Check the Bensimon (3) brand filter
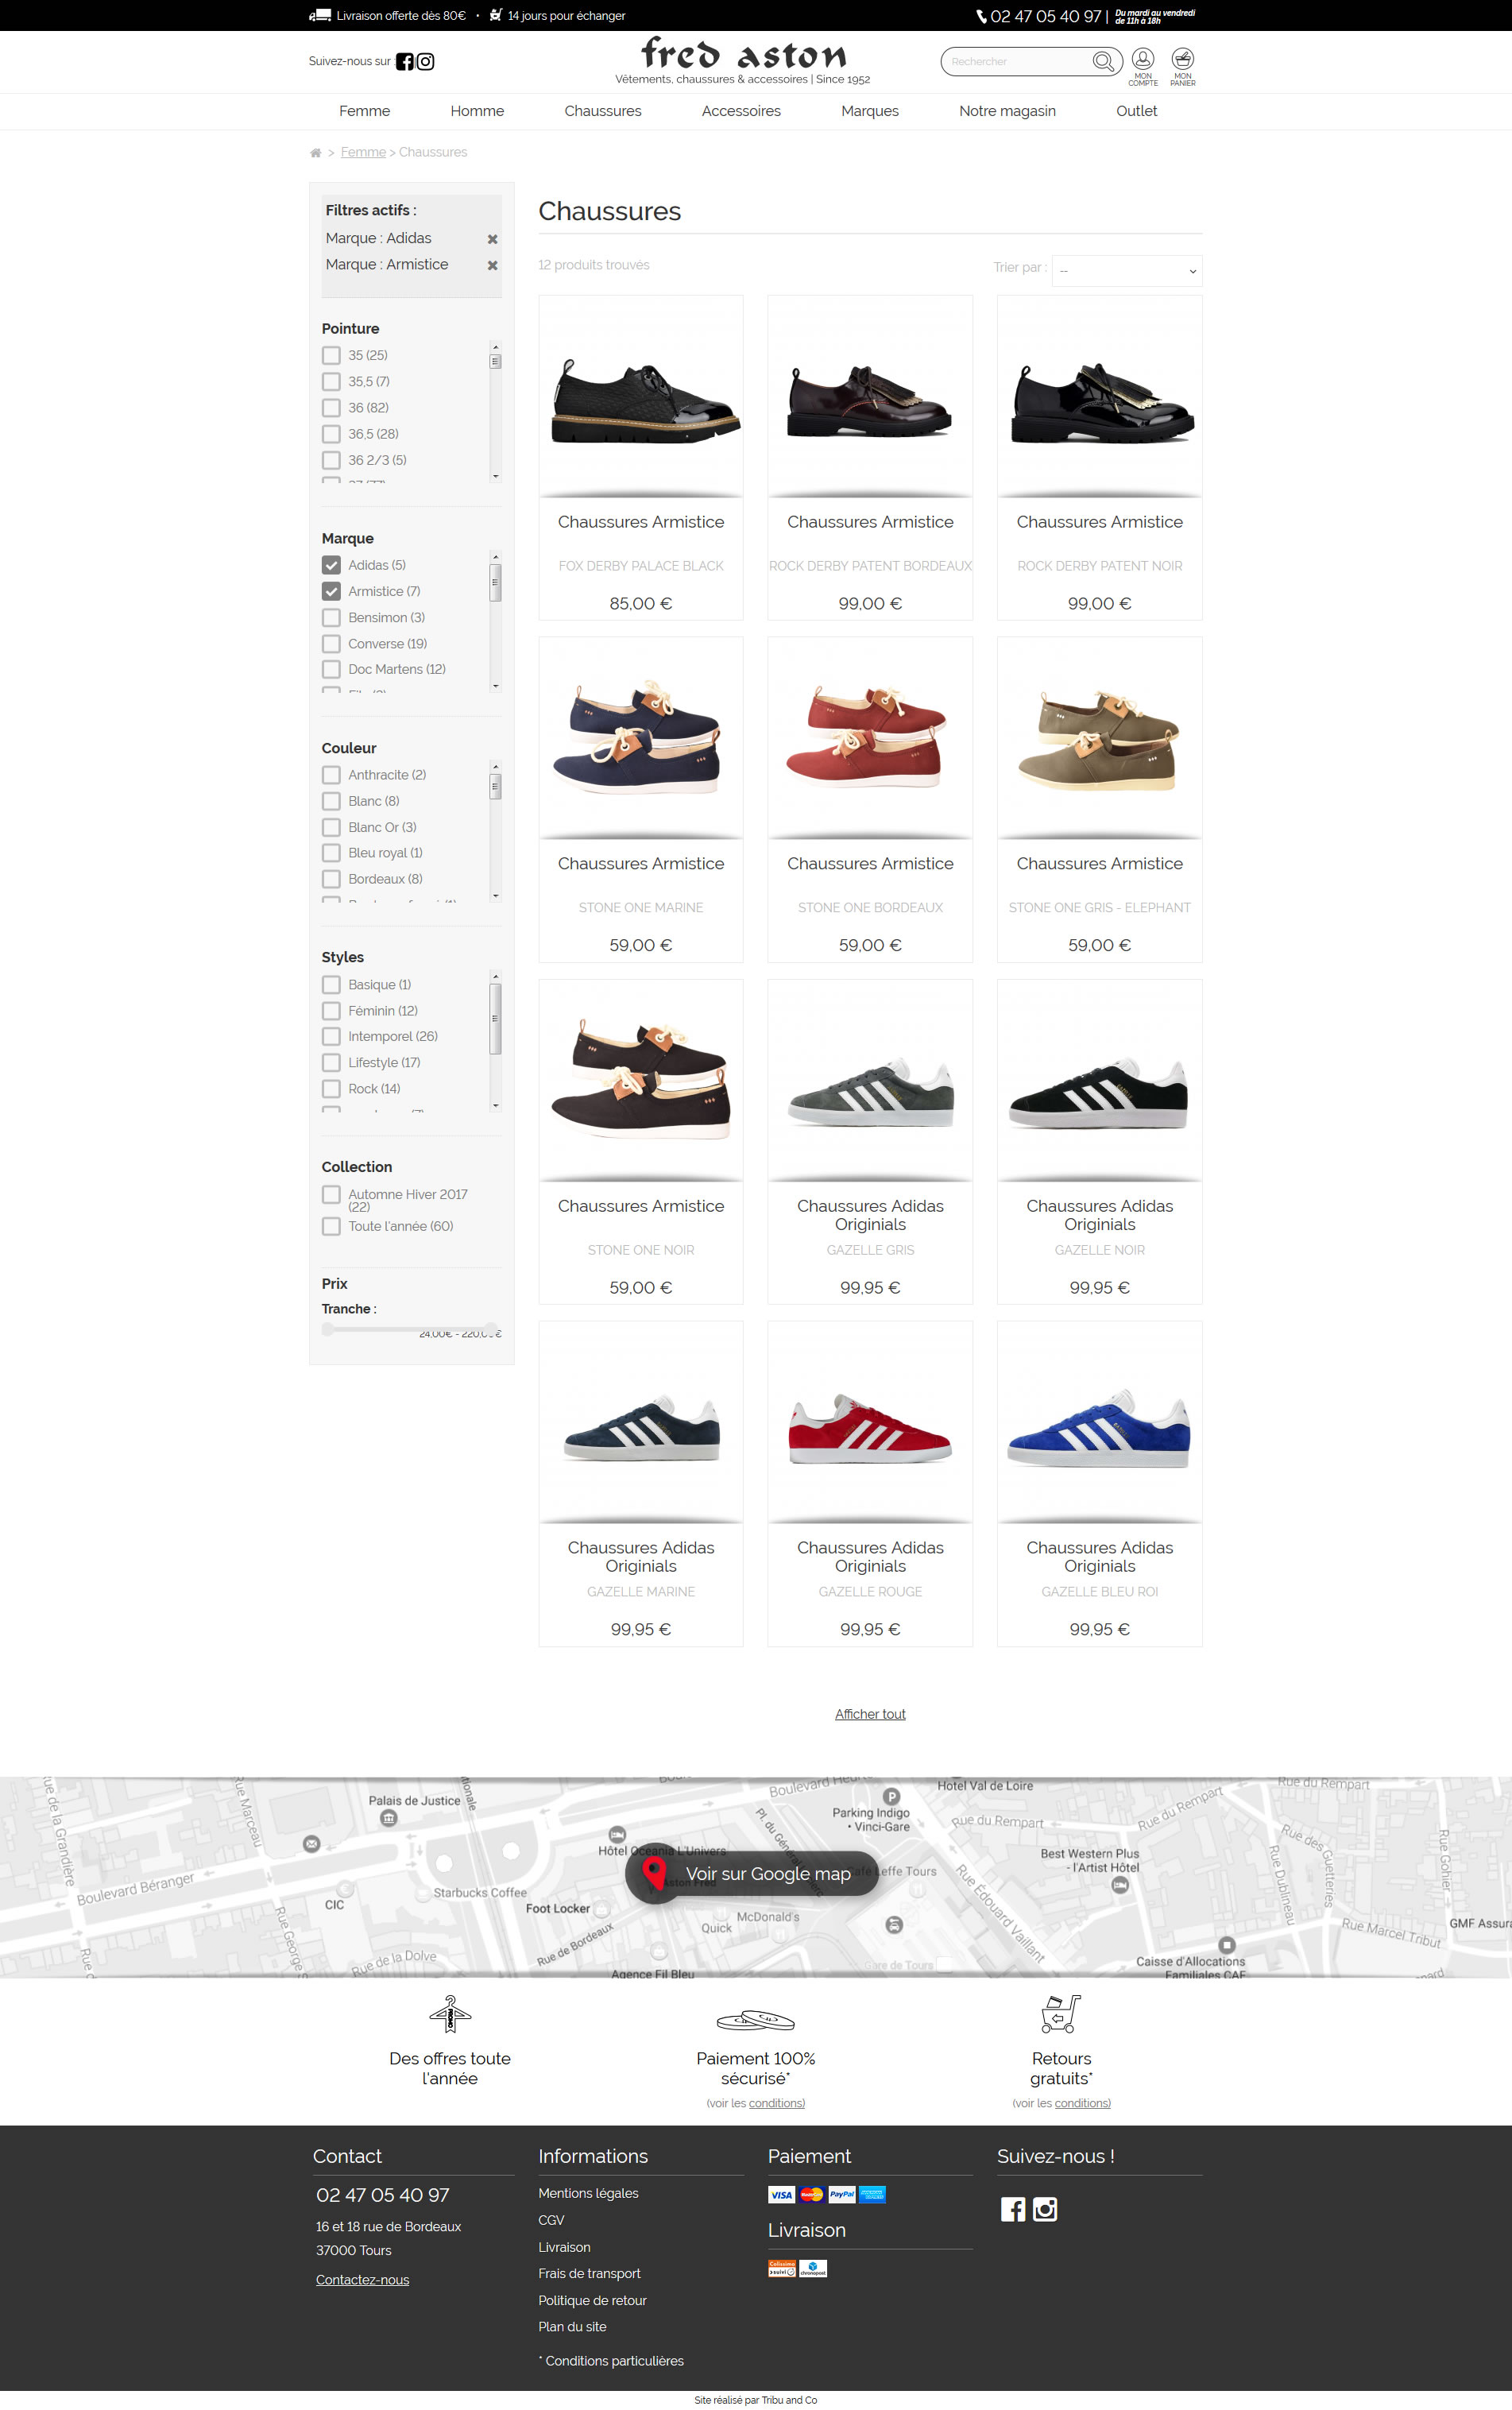Image resolution: width=1512 pixels, height=2410 pixels. (x=331, y=617)
